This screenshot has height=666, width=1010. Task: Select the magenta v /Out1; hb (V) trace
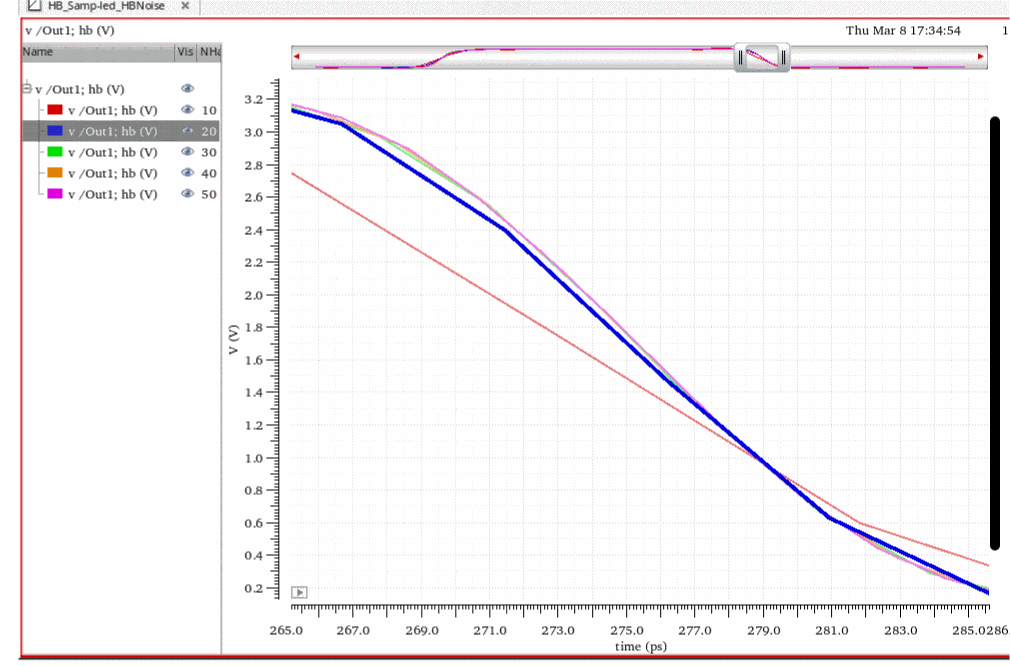click(x=112, y=194)
